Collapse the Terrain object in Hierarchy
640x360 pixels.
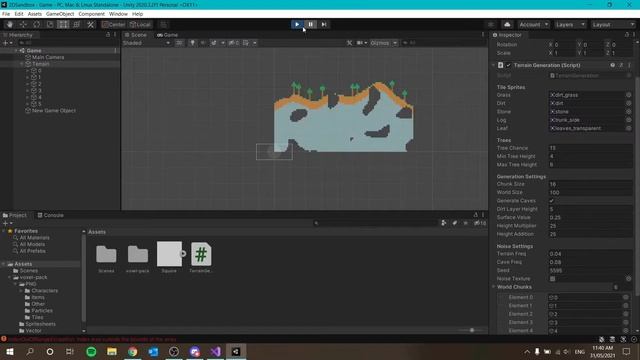[x=22, y=64]
